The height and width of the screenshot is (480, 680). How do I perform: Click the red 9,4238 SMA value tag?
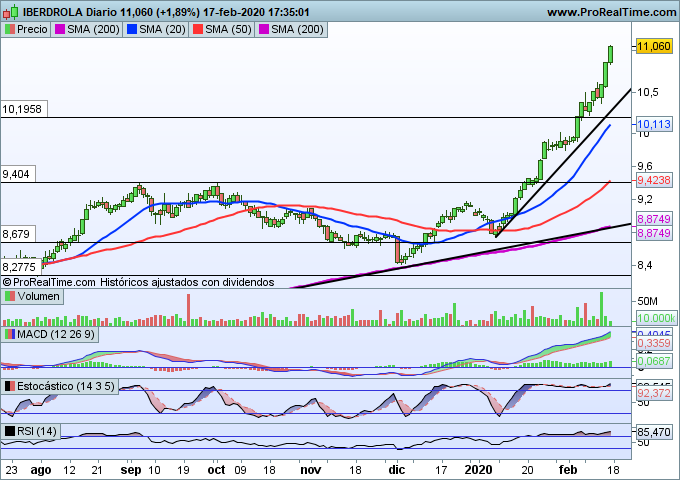[654, 180]
